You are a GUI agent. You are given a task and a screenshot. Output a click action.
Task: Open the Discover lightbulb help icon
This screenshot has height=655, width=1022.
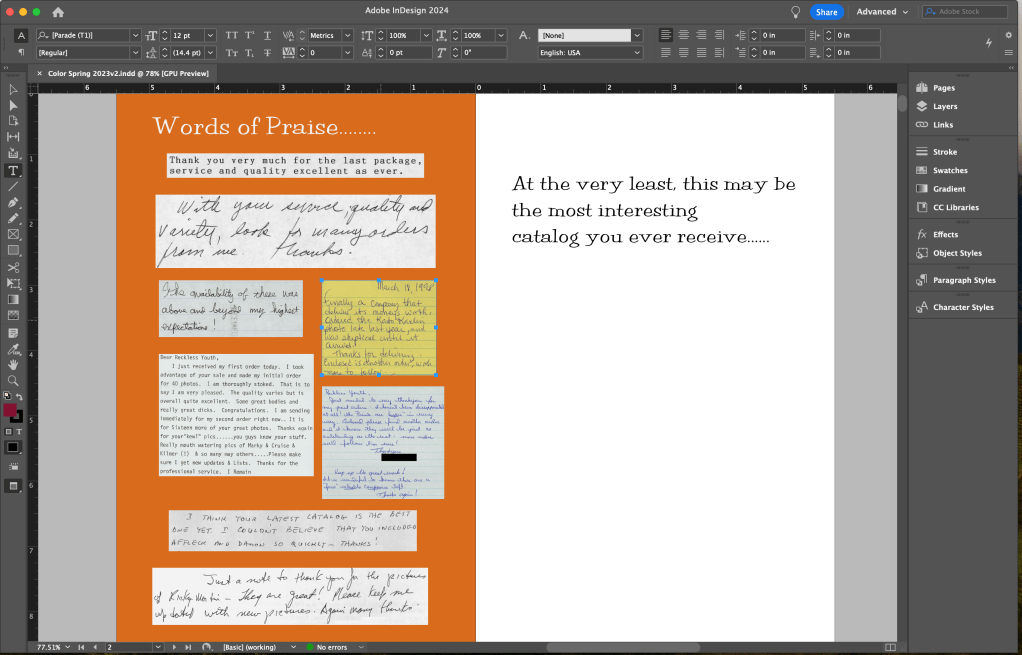tap(795, 12)
